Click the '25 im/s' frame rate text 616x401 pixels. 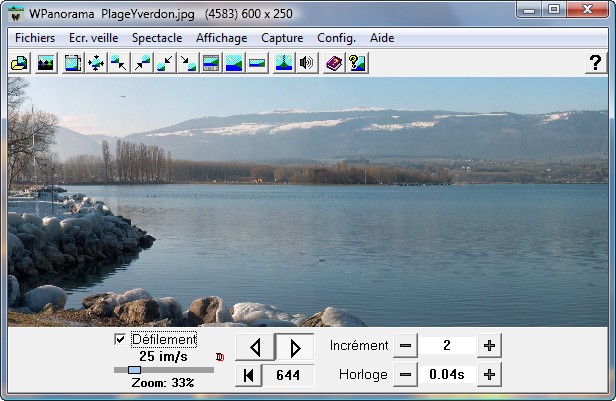[x=163, y=356]
